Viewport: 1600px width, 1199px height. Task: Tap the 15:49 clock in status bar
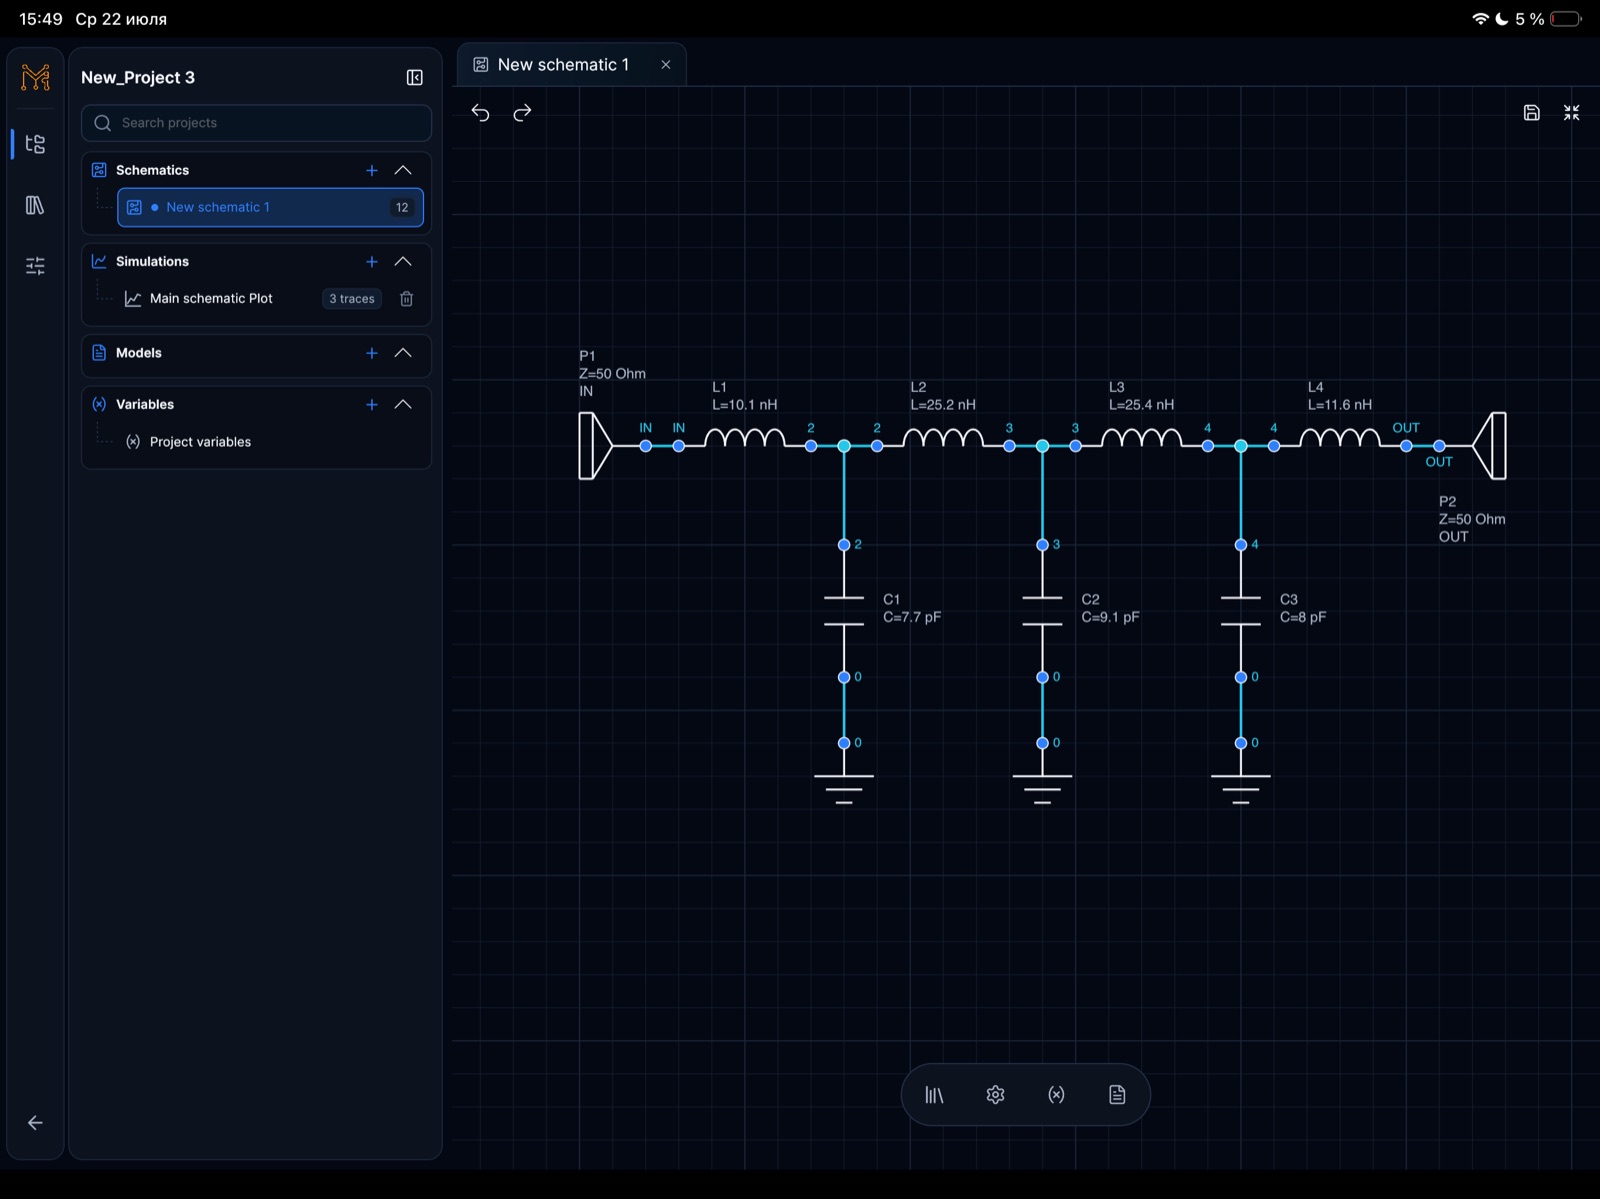click(41, 19)
